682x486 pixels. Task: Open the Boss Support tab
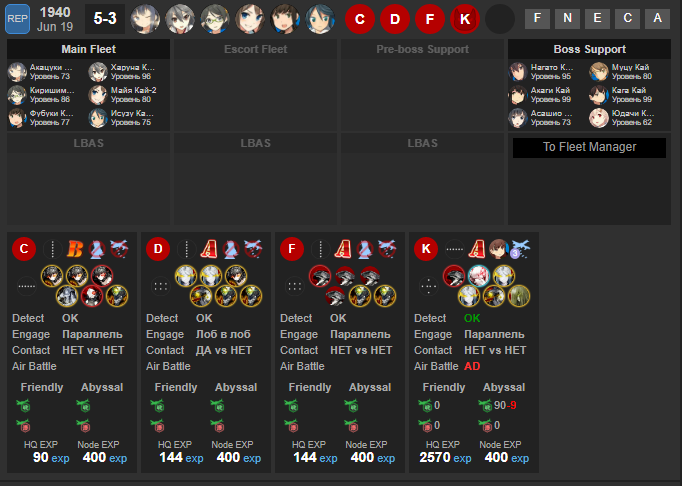[x=589, y=49]
